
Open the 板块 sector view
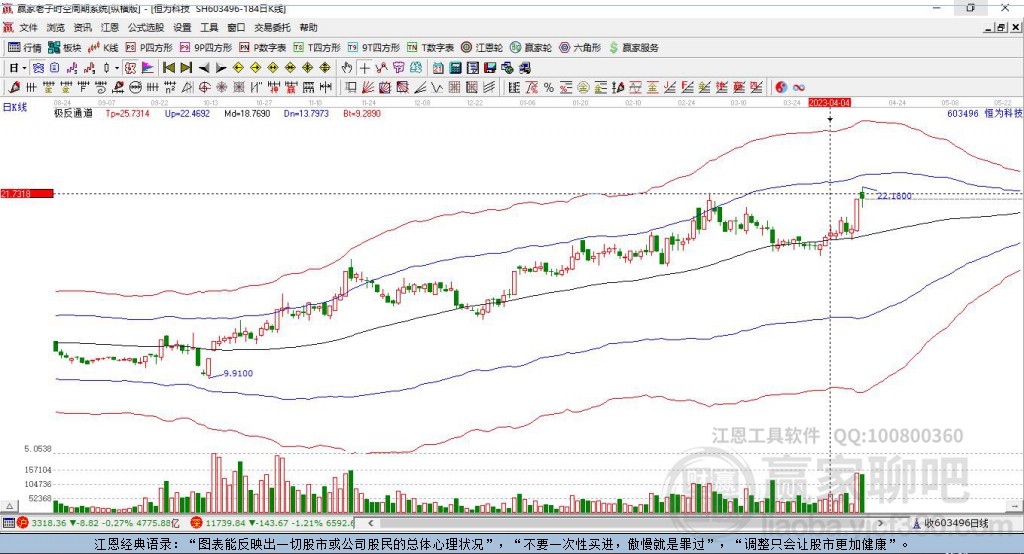click(65, 48)
